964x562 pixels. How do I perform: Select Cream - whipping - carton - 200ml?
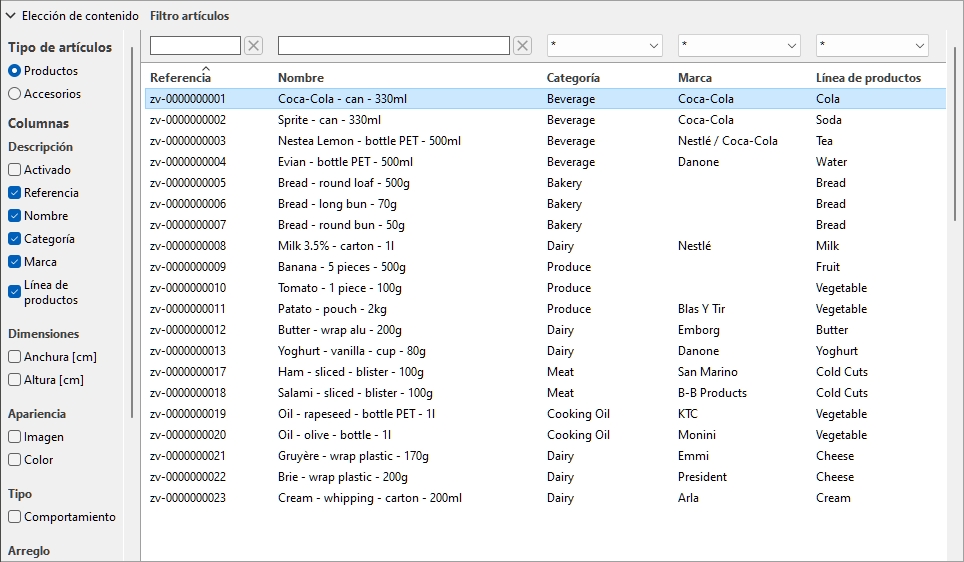[x=545, y=498]
